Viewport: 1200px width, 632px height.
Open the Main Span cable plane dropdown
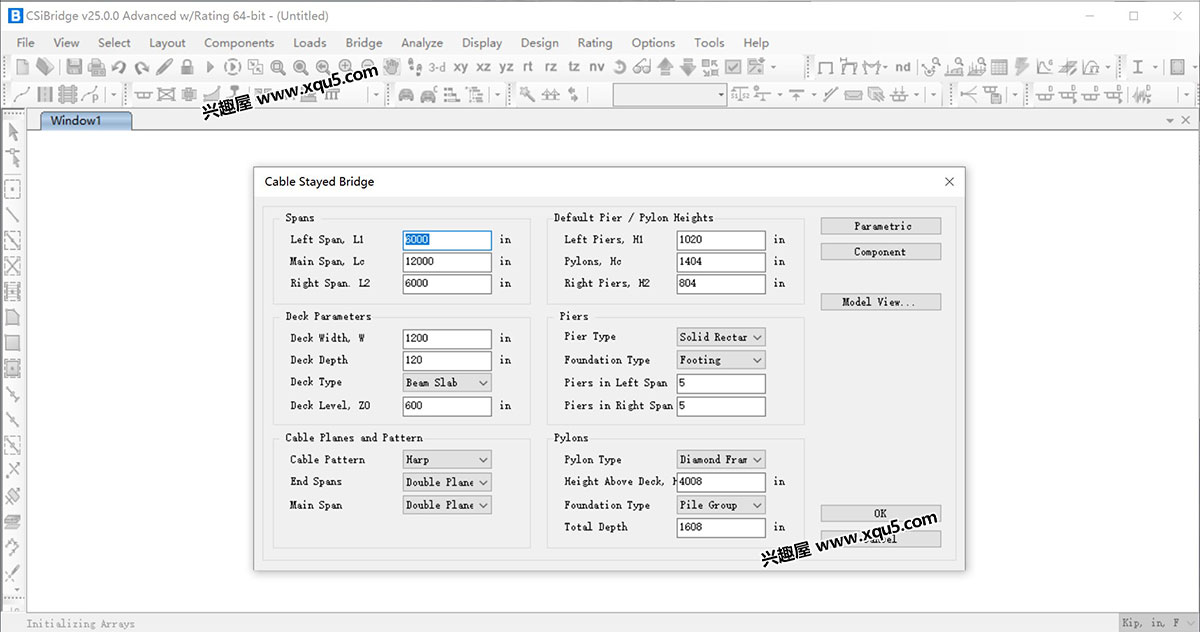pos(447,505)
